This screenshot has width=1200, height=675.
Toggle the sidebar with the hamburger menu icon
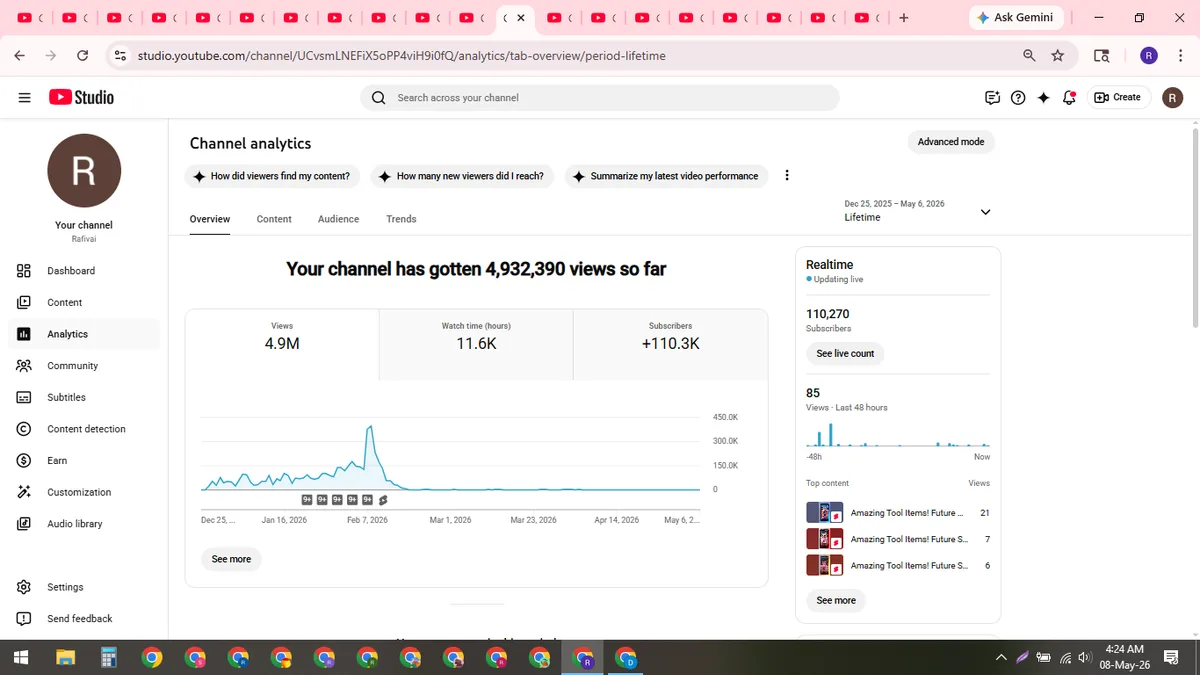[24, 97]
